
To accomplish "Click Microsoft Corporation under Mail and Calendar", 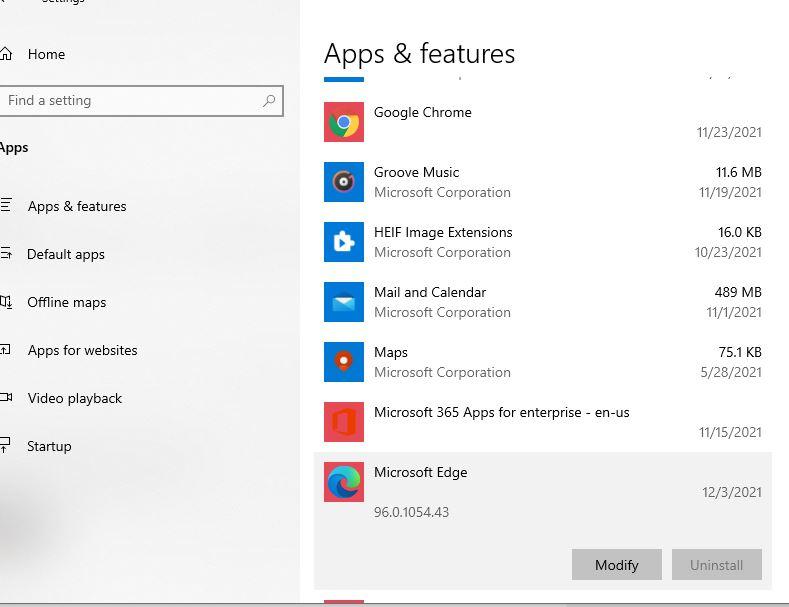I will pyautogui.click(x=442, y=313).
